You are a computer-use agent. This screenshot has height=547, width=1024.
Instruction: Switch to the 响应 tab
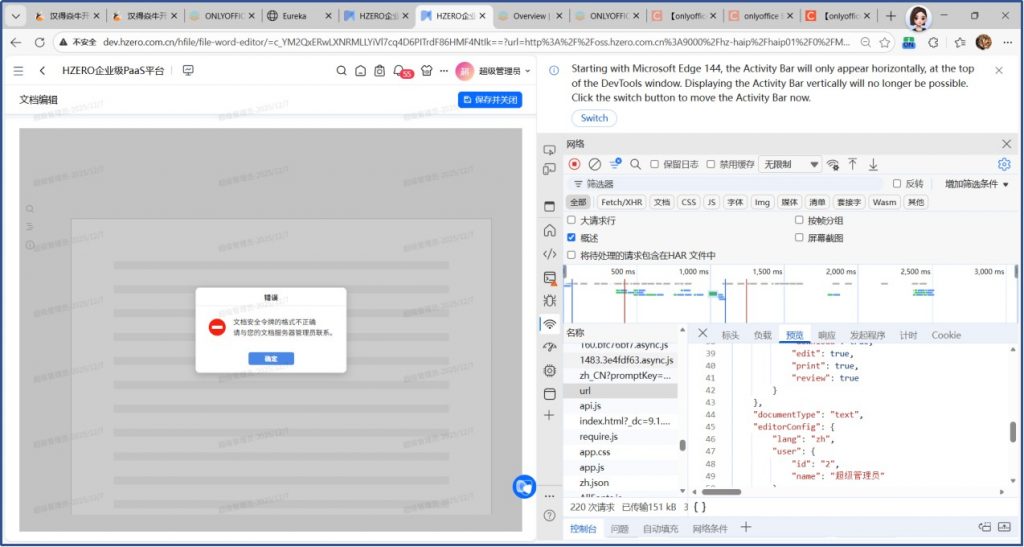point(826,335)
